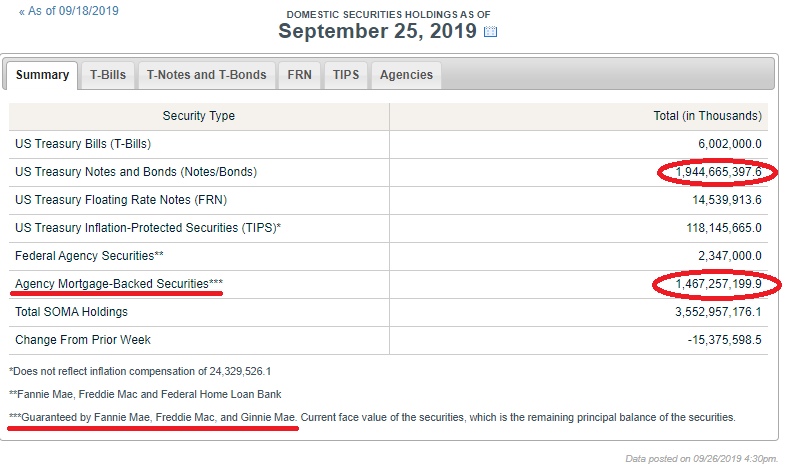
Task: Click the underlined Agency Mortgage-Backed Securities label
Action: 119,284
